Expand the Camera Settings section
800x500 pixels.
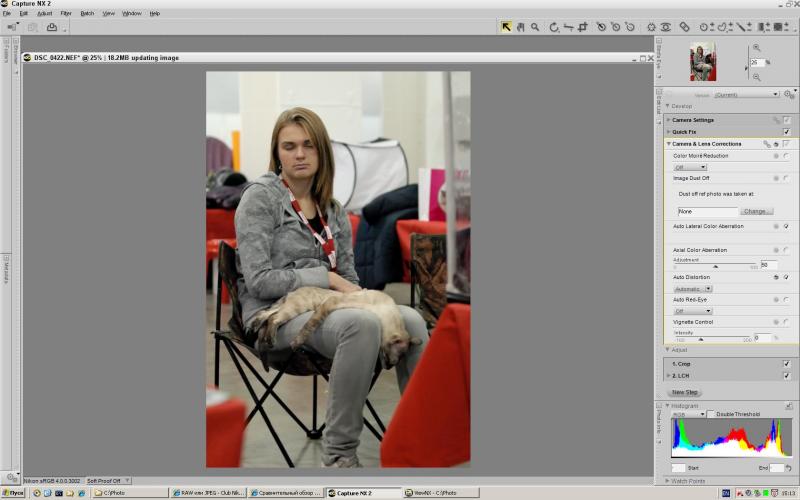[x=668, y=120]
